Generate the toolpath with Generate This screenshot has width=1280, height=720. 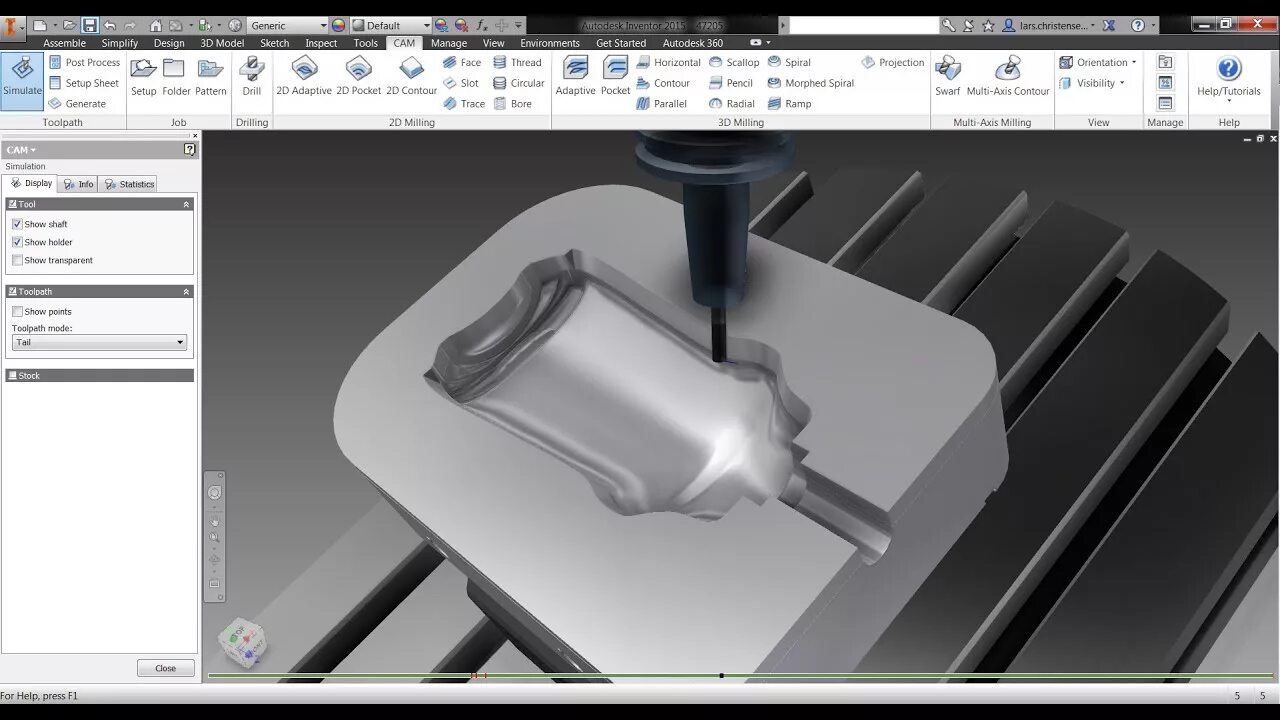pos(77,104)
